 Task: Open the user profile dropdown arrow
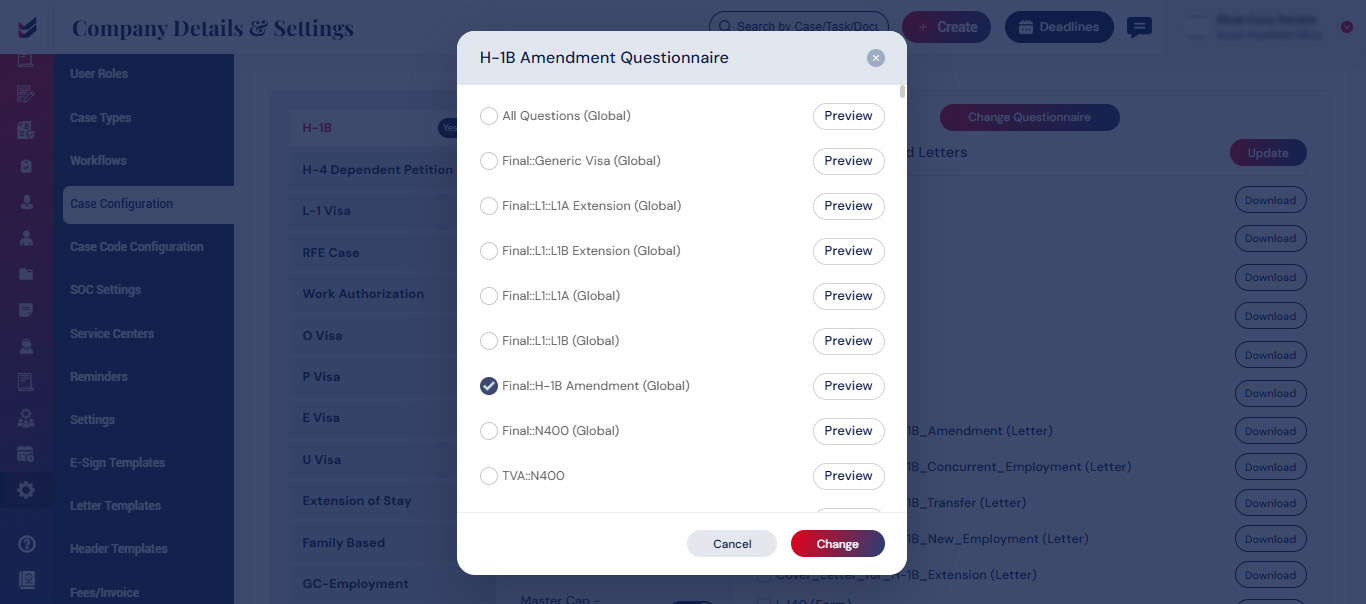(1346, 27)
